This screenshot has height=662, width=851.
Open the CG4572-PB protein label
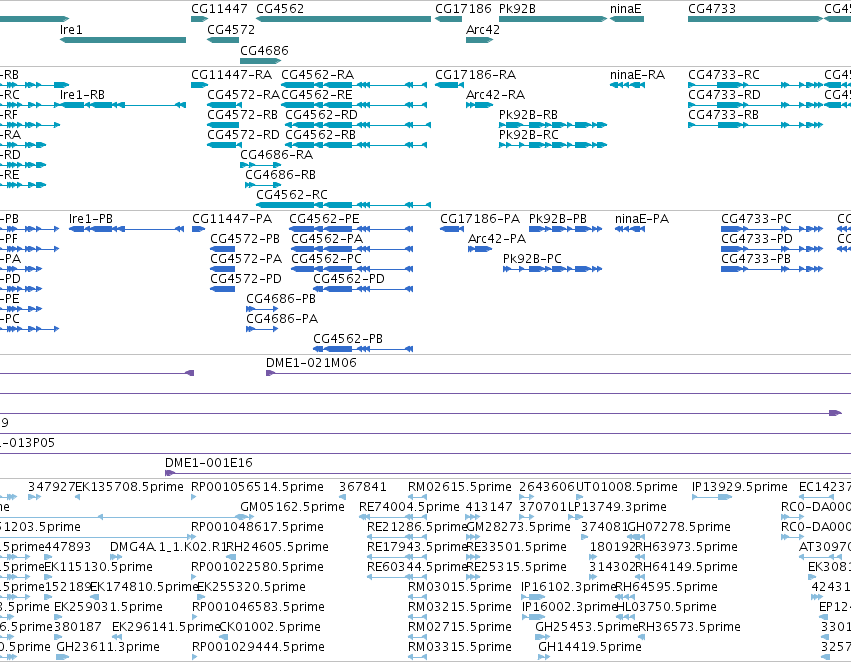tap(245, 239)
